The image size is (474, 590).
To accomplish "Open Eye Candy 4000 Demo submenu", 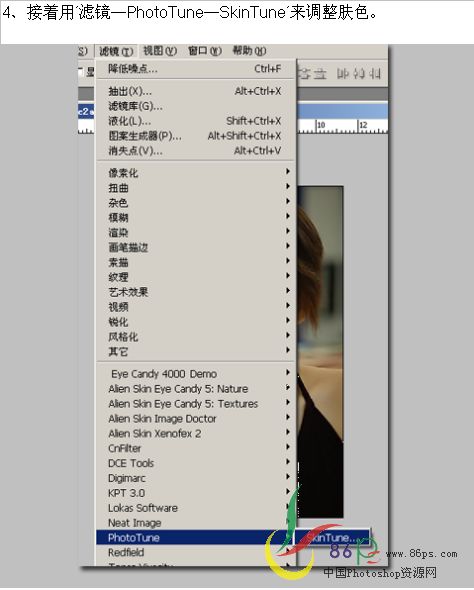I will pyautogui.click(x=196, y=374).
